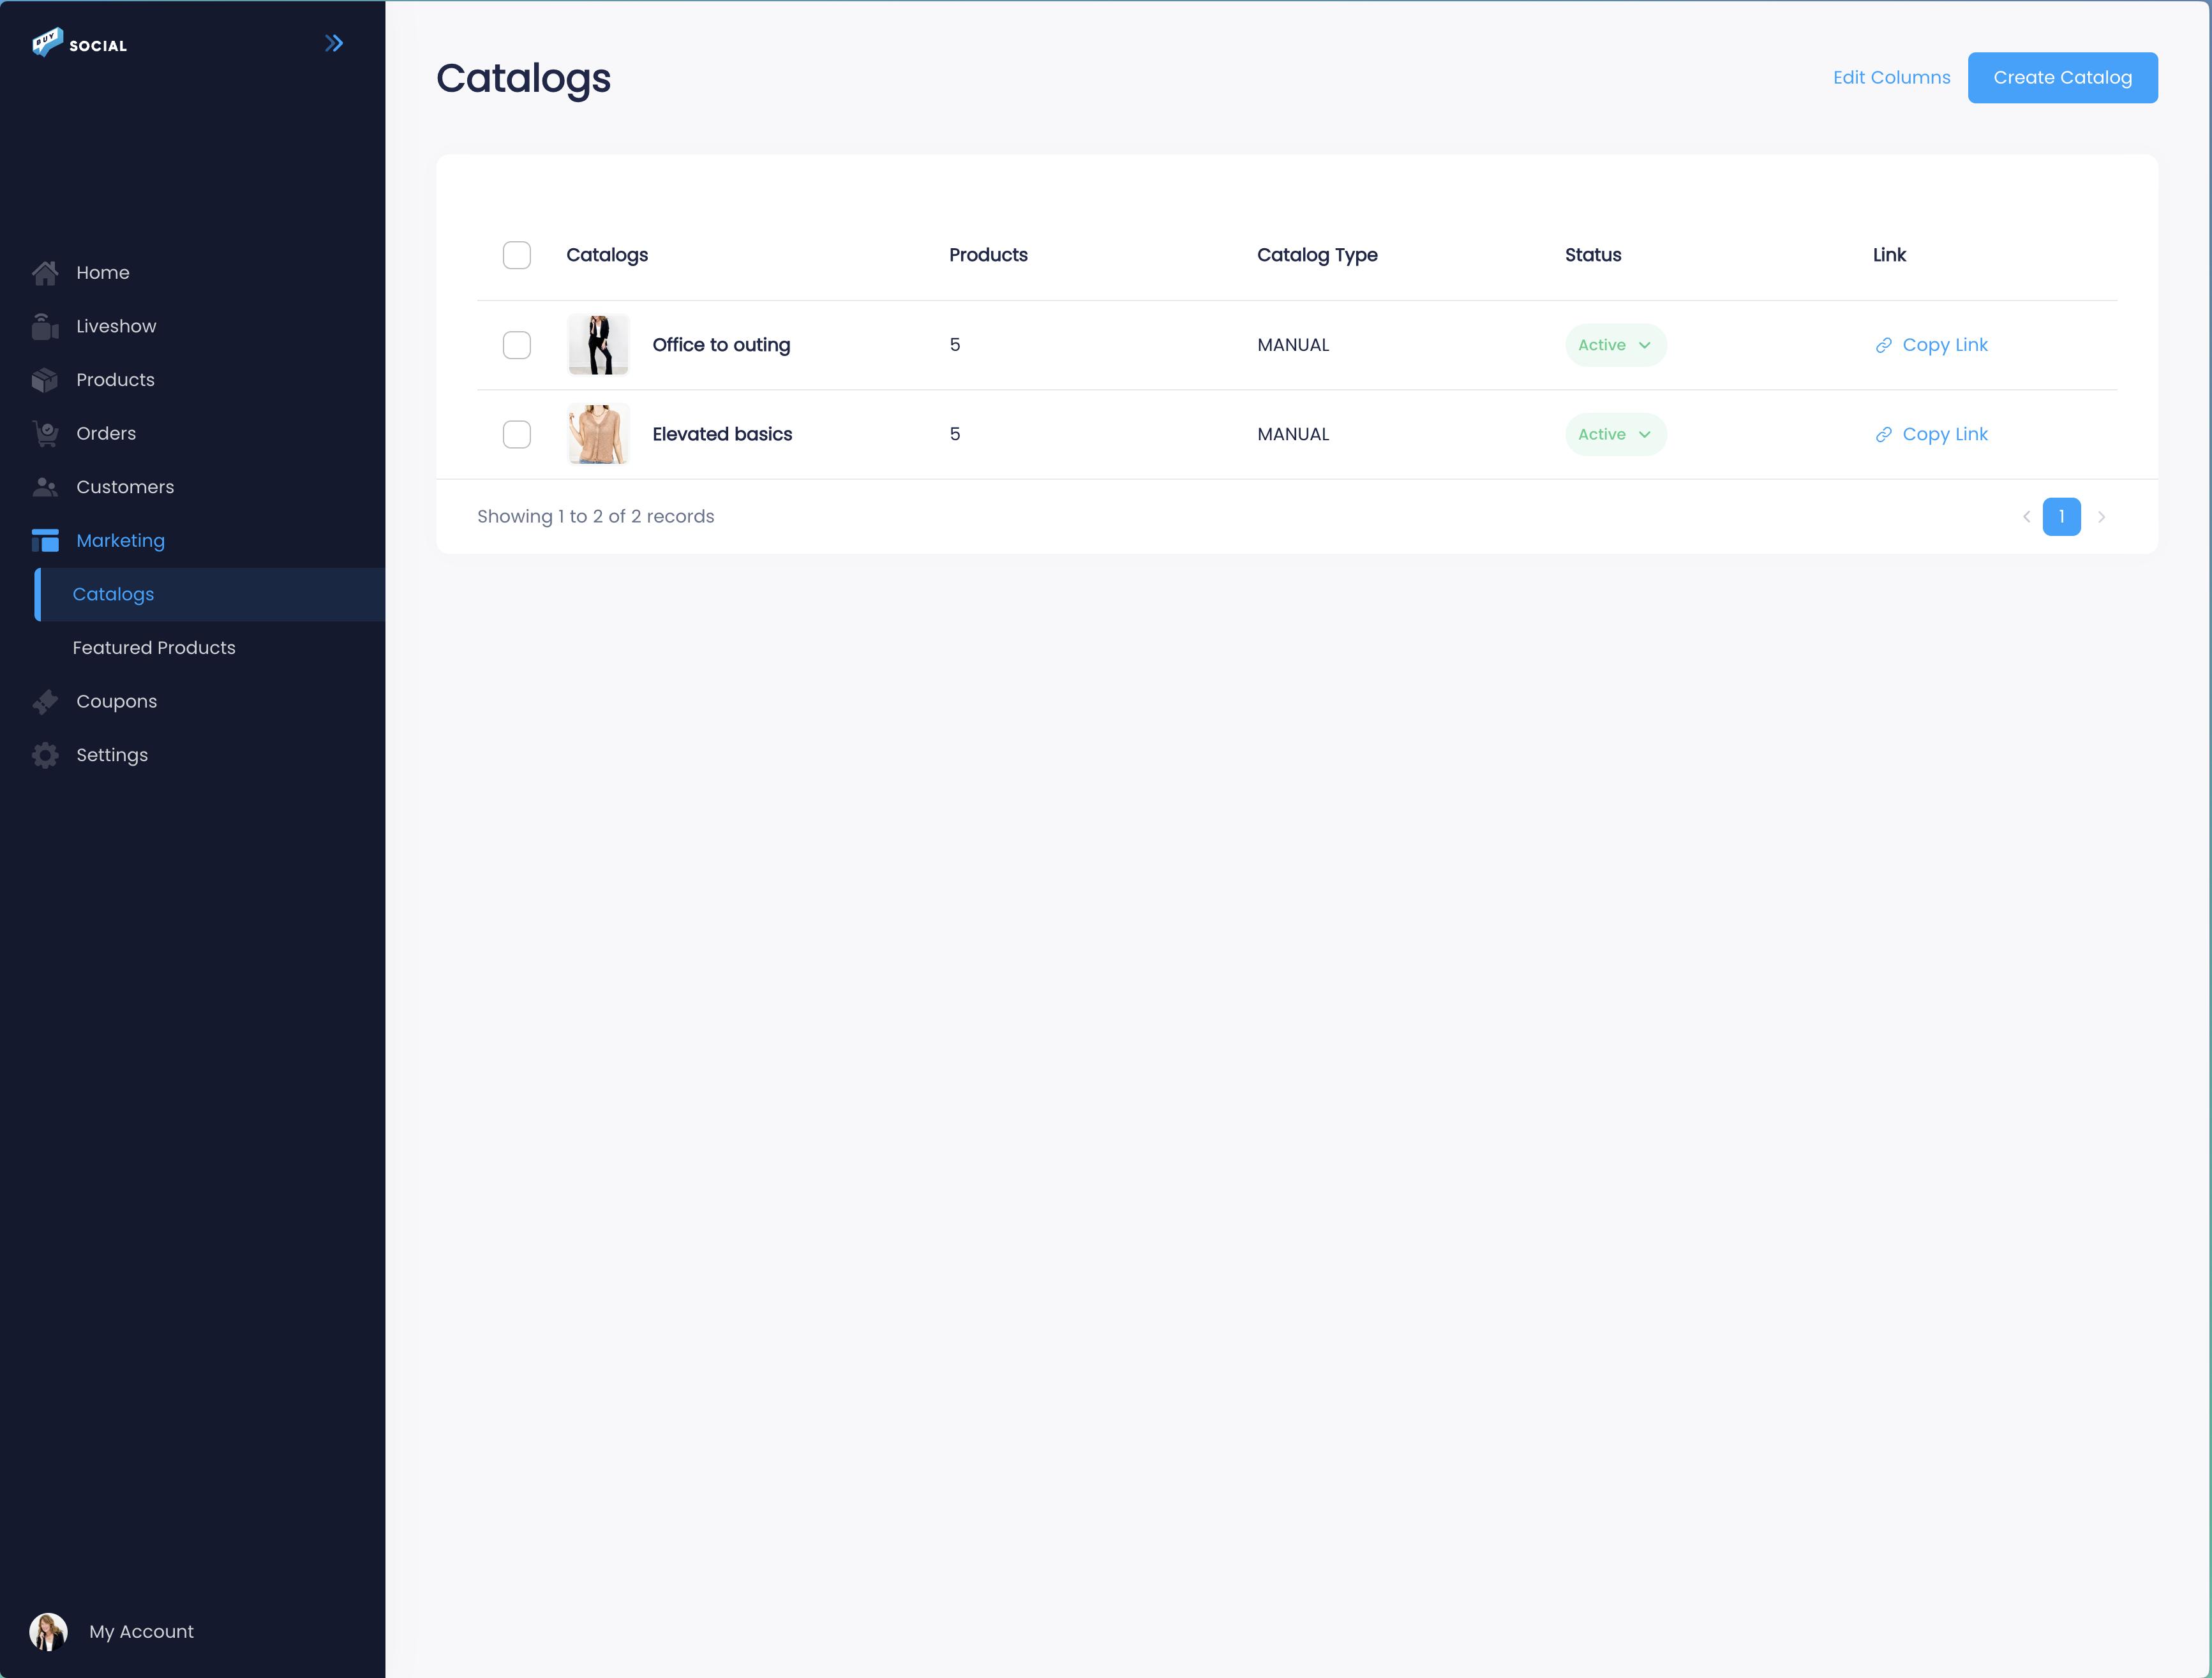Expand the Marketing menu group
The image size is (2212, 1678).
(x=120, y=540)
